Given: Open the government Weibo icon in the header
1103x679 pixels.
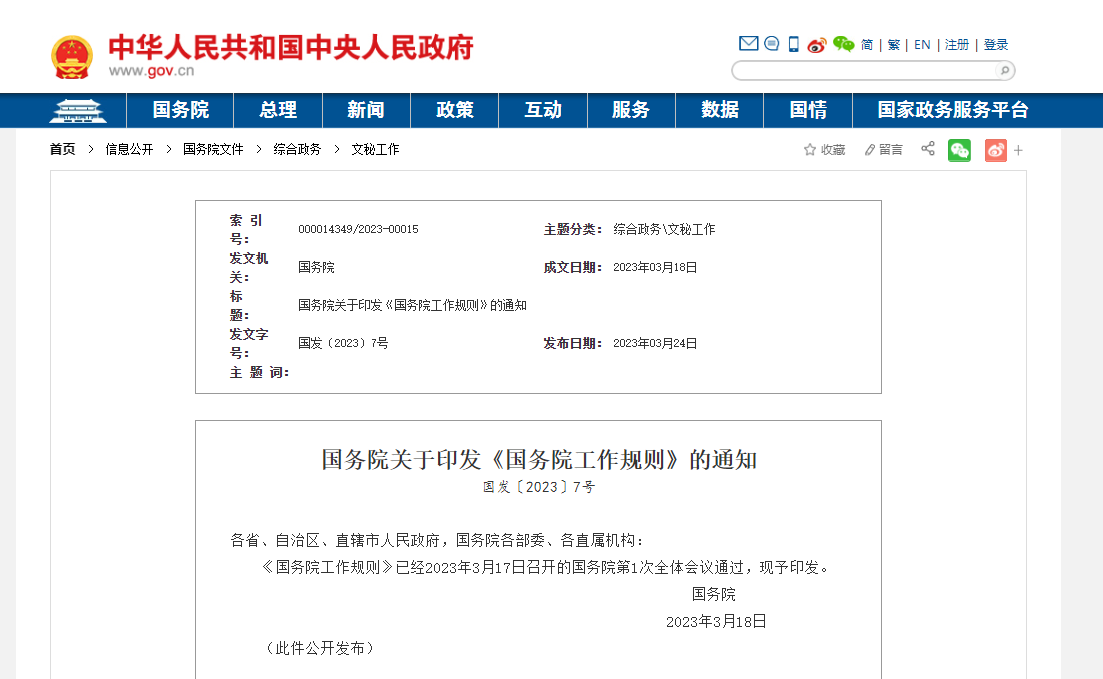Looking at the screenshot, I should tap(816, 44).
